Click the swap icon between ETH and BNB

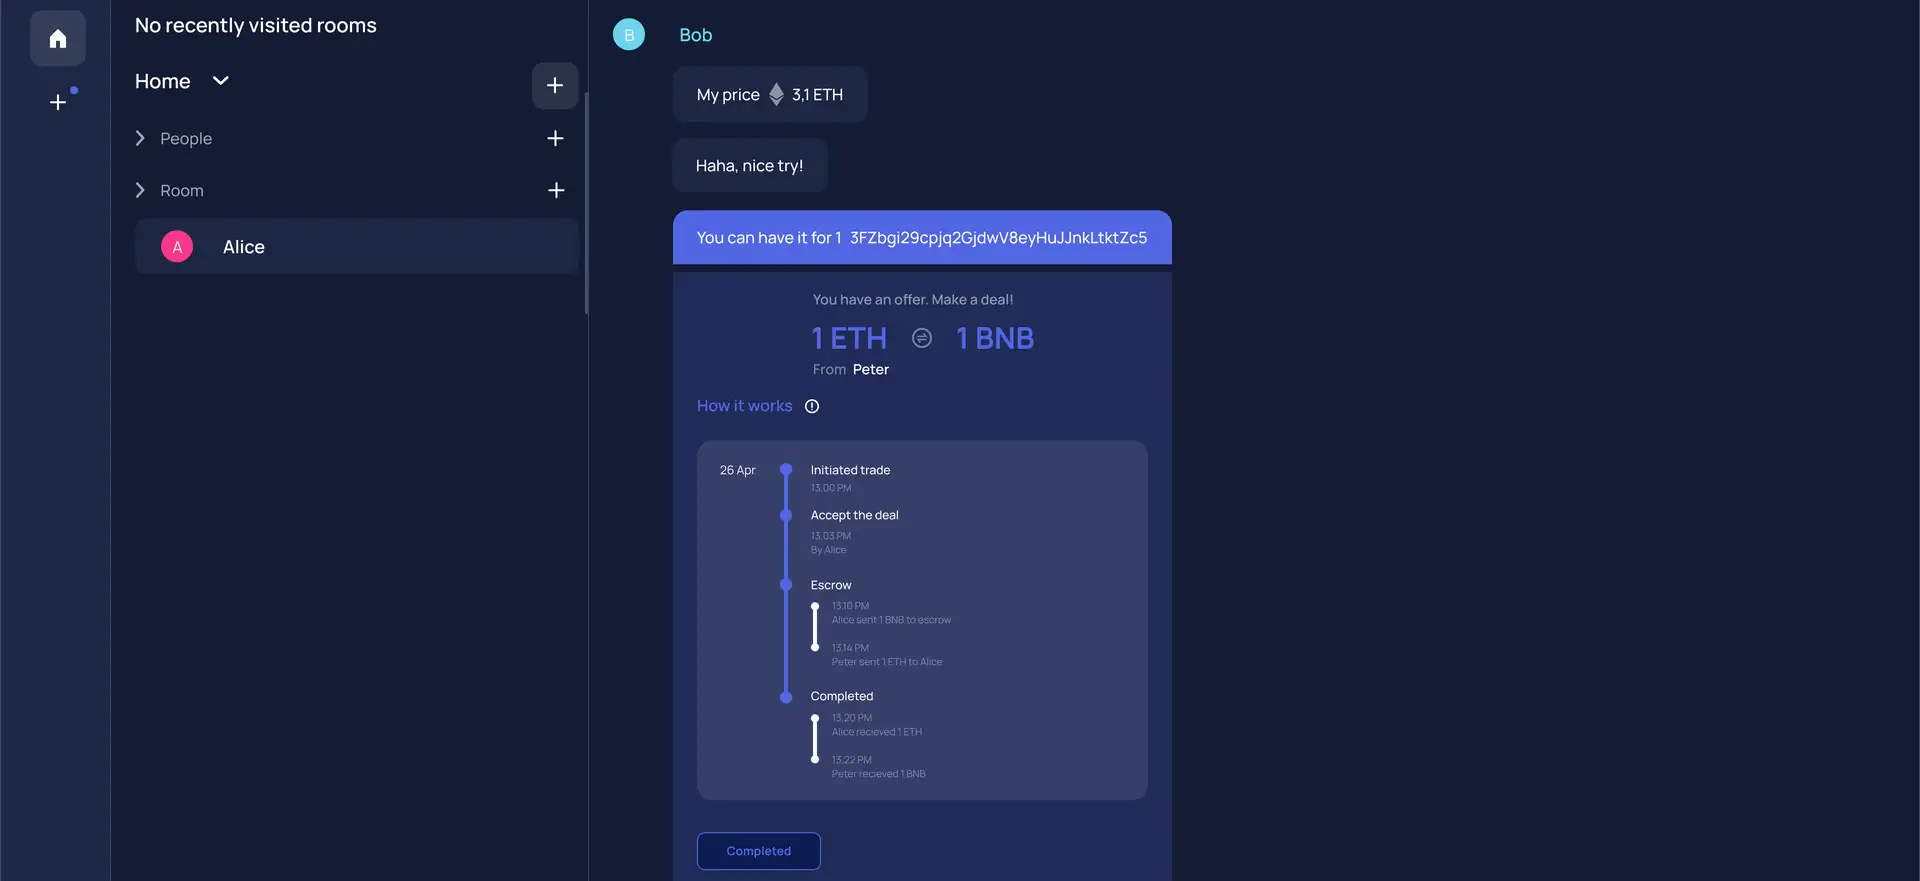coord(922,339)
